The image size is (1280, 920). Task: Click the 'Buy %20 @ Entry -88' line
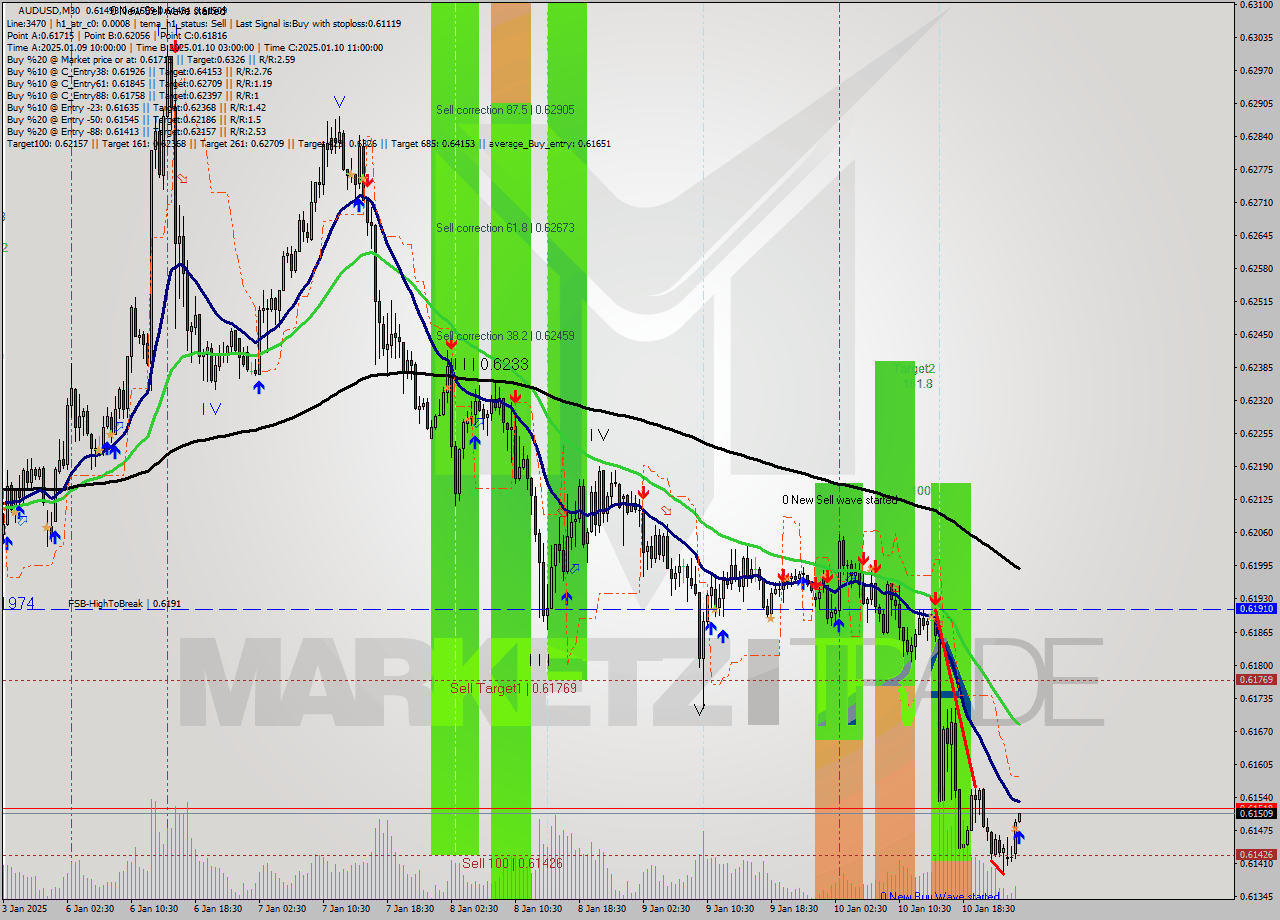coord(136,131)
